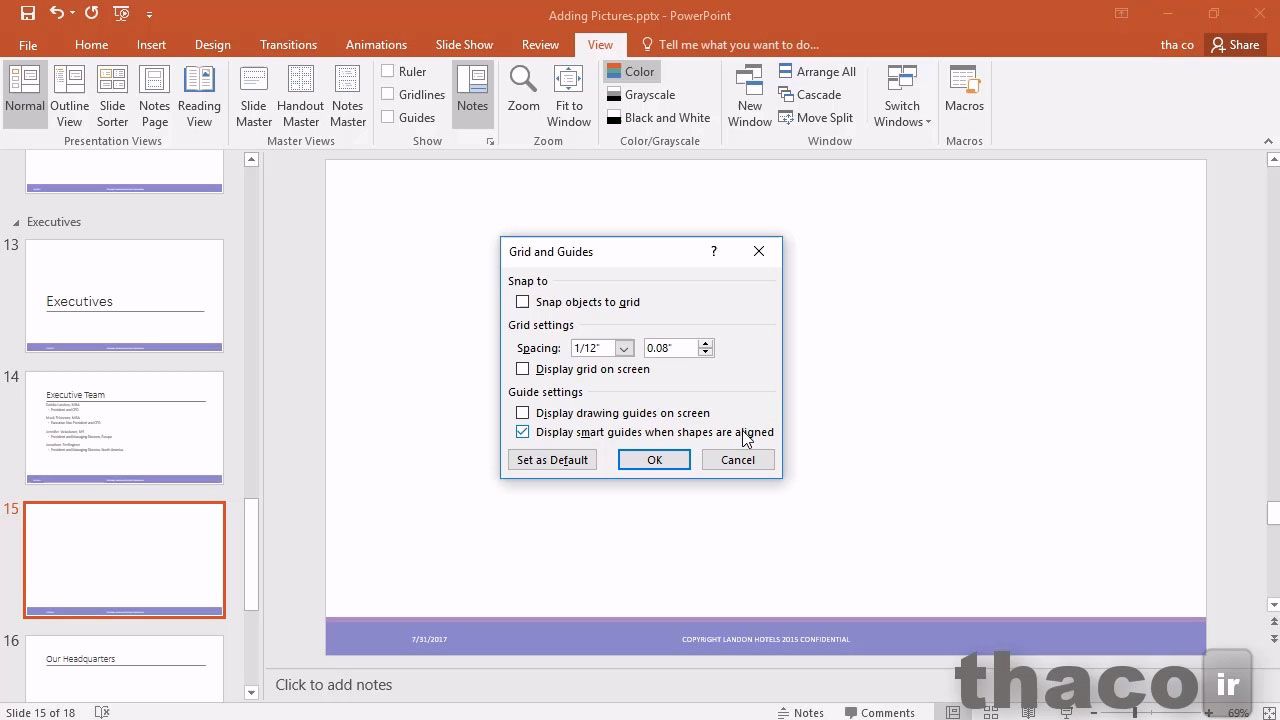Open Slide Sorter view
This screenshot has height=720, width=1280.
click(x=112, y=96)
